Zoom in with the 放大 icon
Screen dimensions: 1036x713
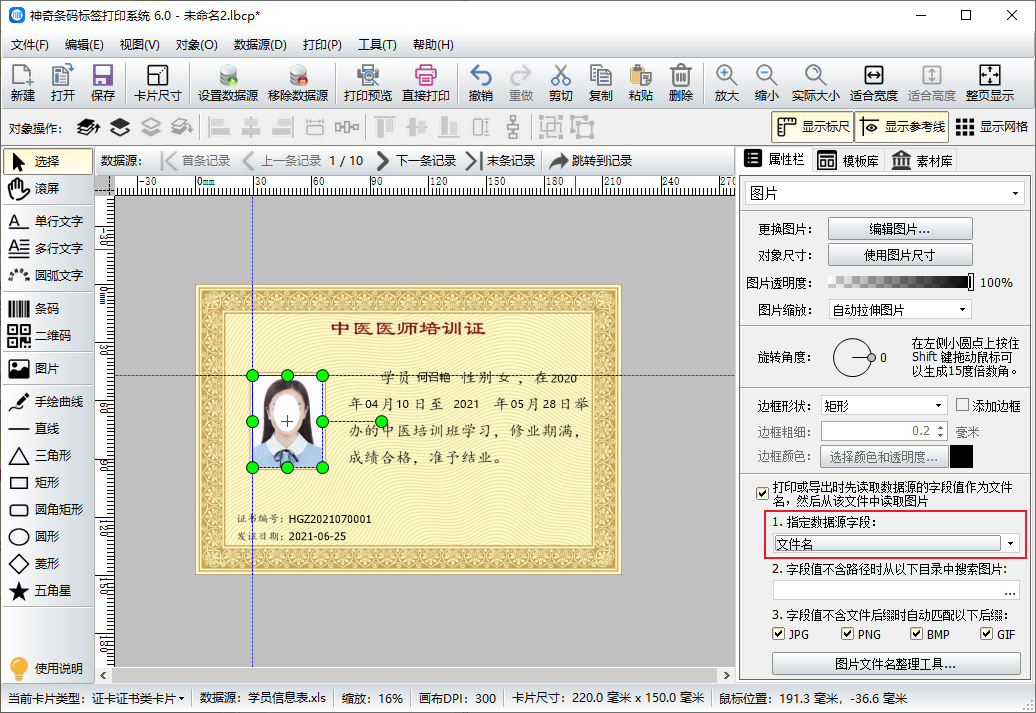(x=726, y=83)
